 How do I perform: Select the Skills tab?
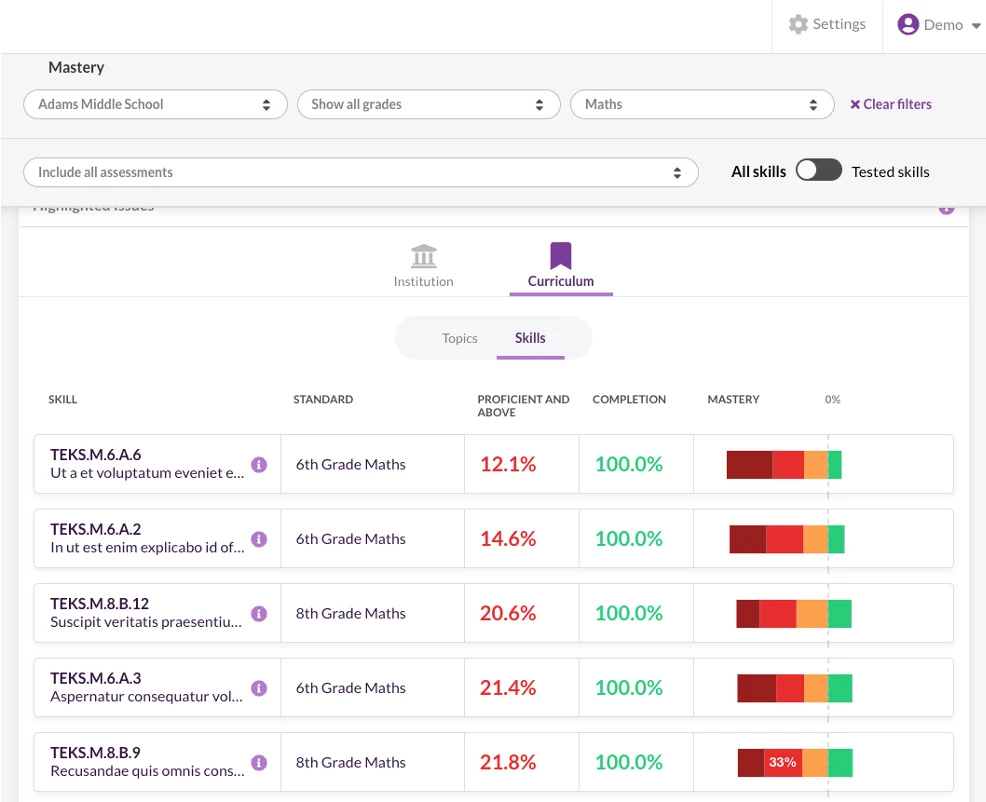(x=530, y=338)
